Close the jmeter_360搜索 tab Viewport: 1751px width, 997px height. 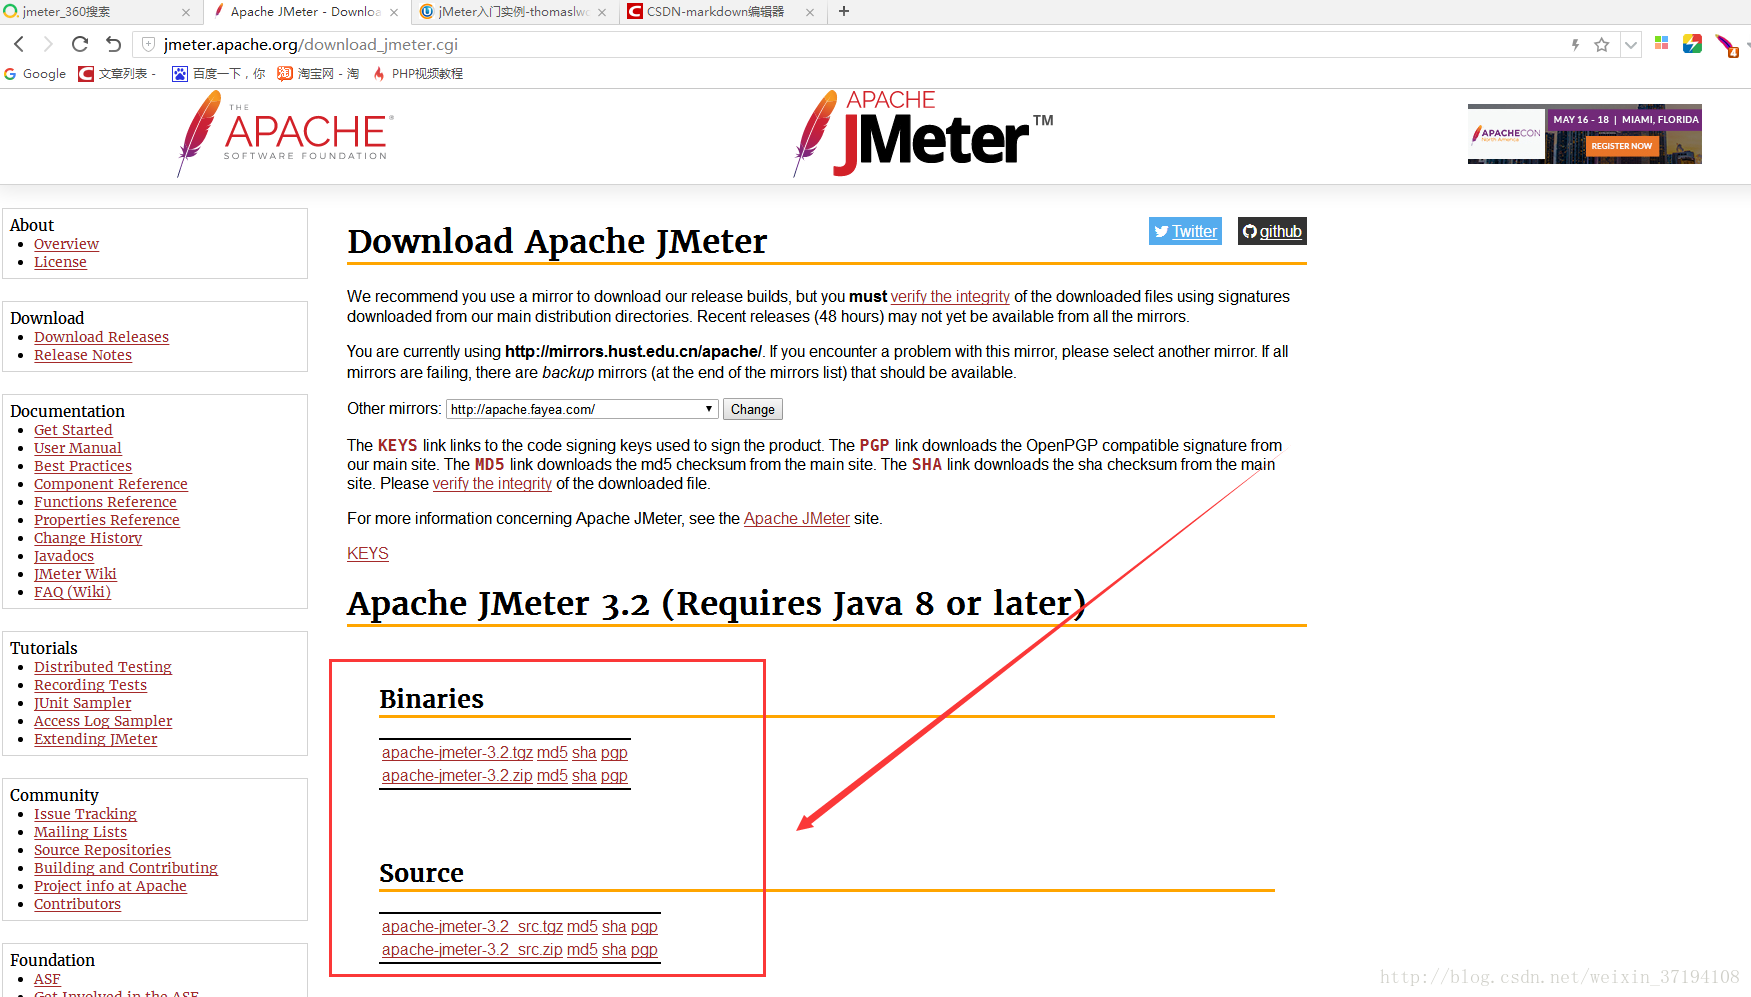(186, 12)
